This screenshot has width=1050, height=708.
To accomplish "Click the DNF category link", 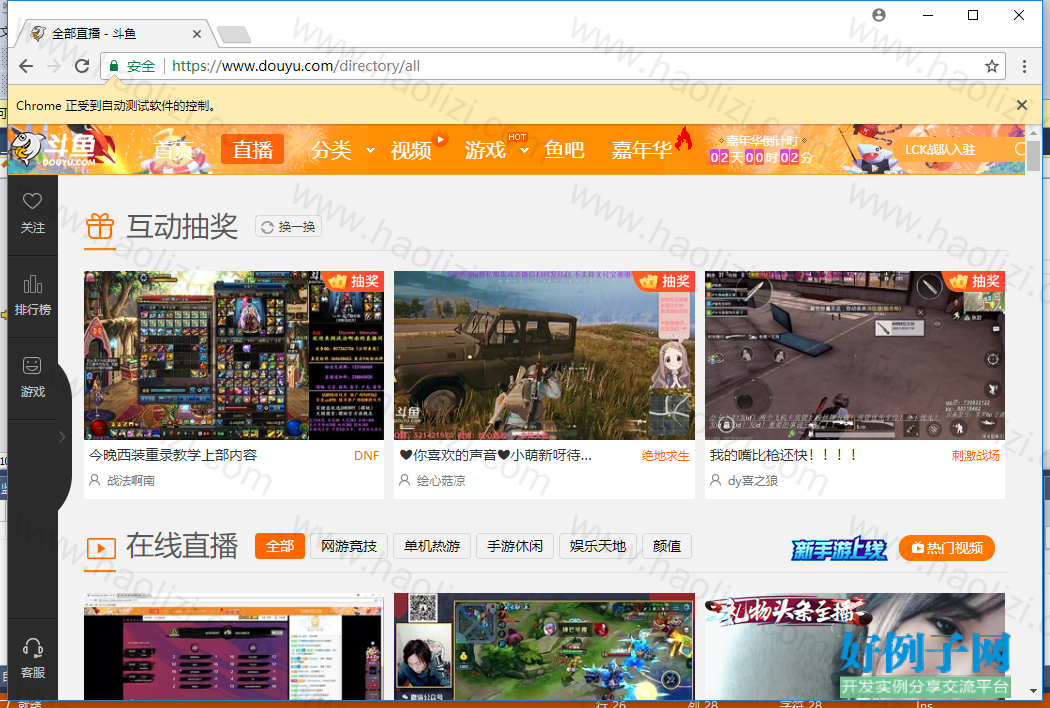I will tap(366, 455).
